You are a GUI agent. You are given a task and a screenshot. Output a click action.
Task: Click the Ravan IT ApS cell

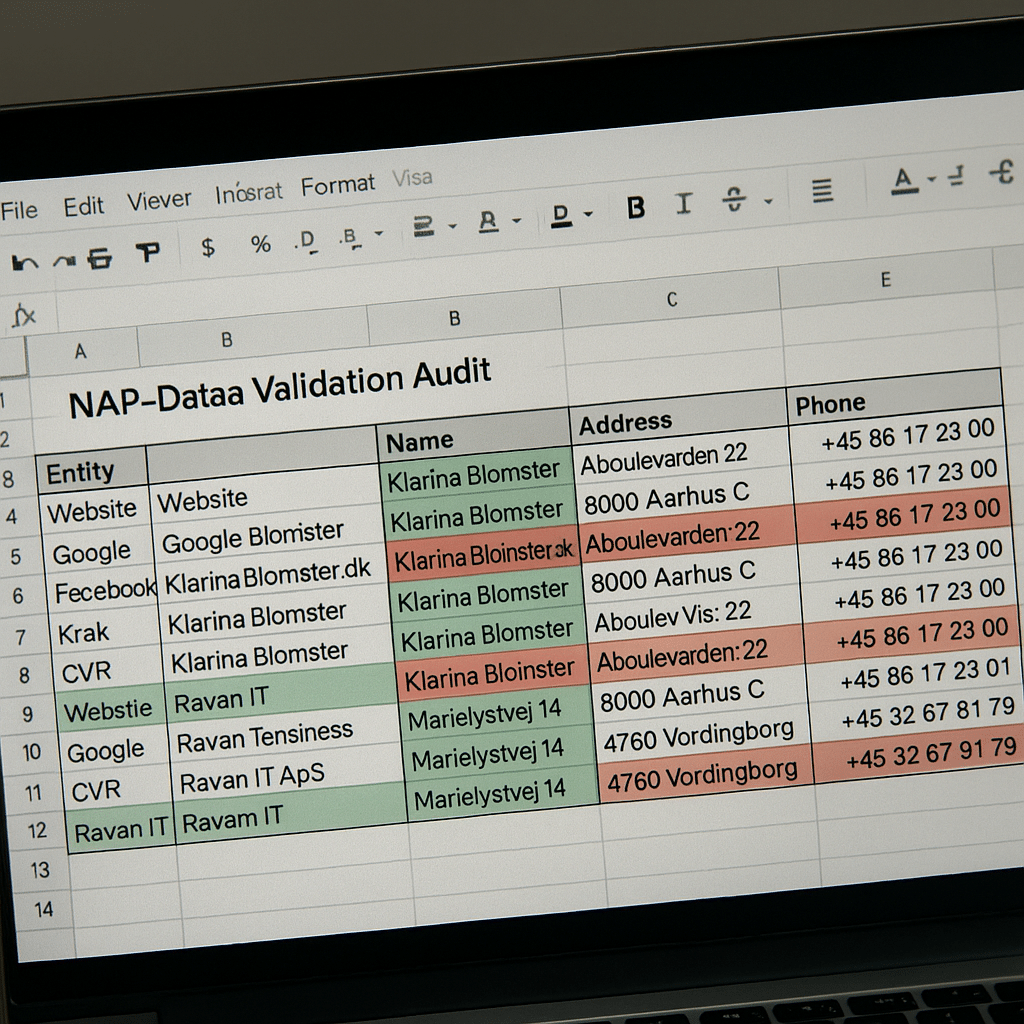(x=286, y=777)
